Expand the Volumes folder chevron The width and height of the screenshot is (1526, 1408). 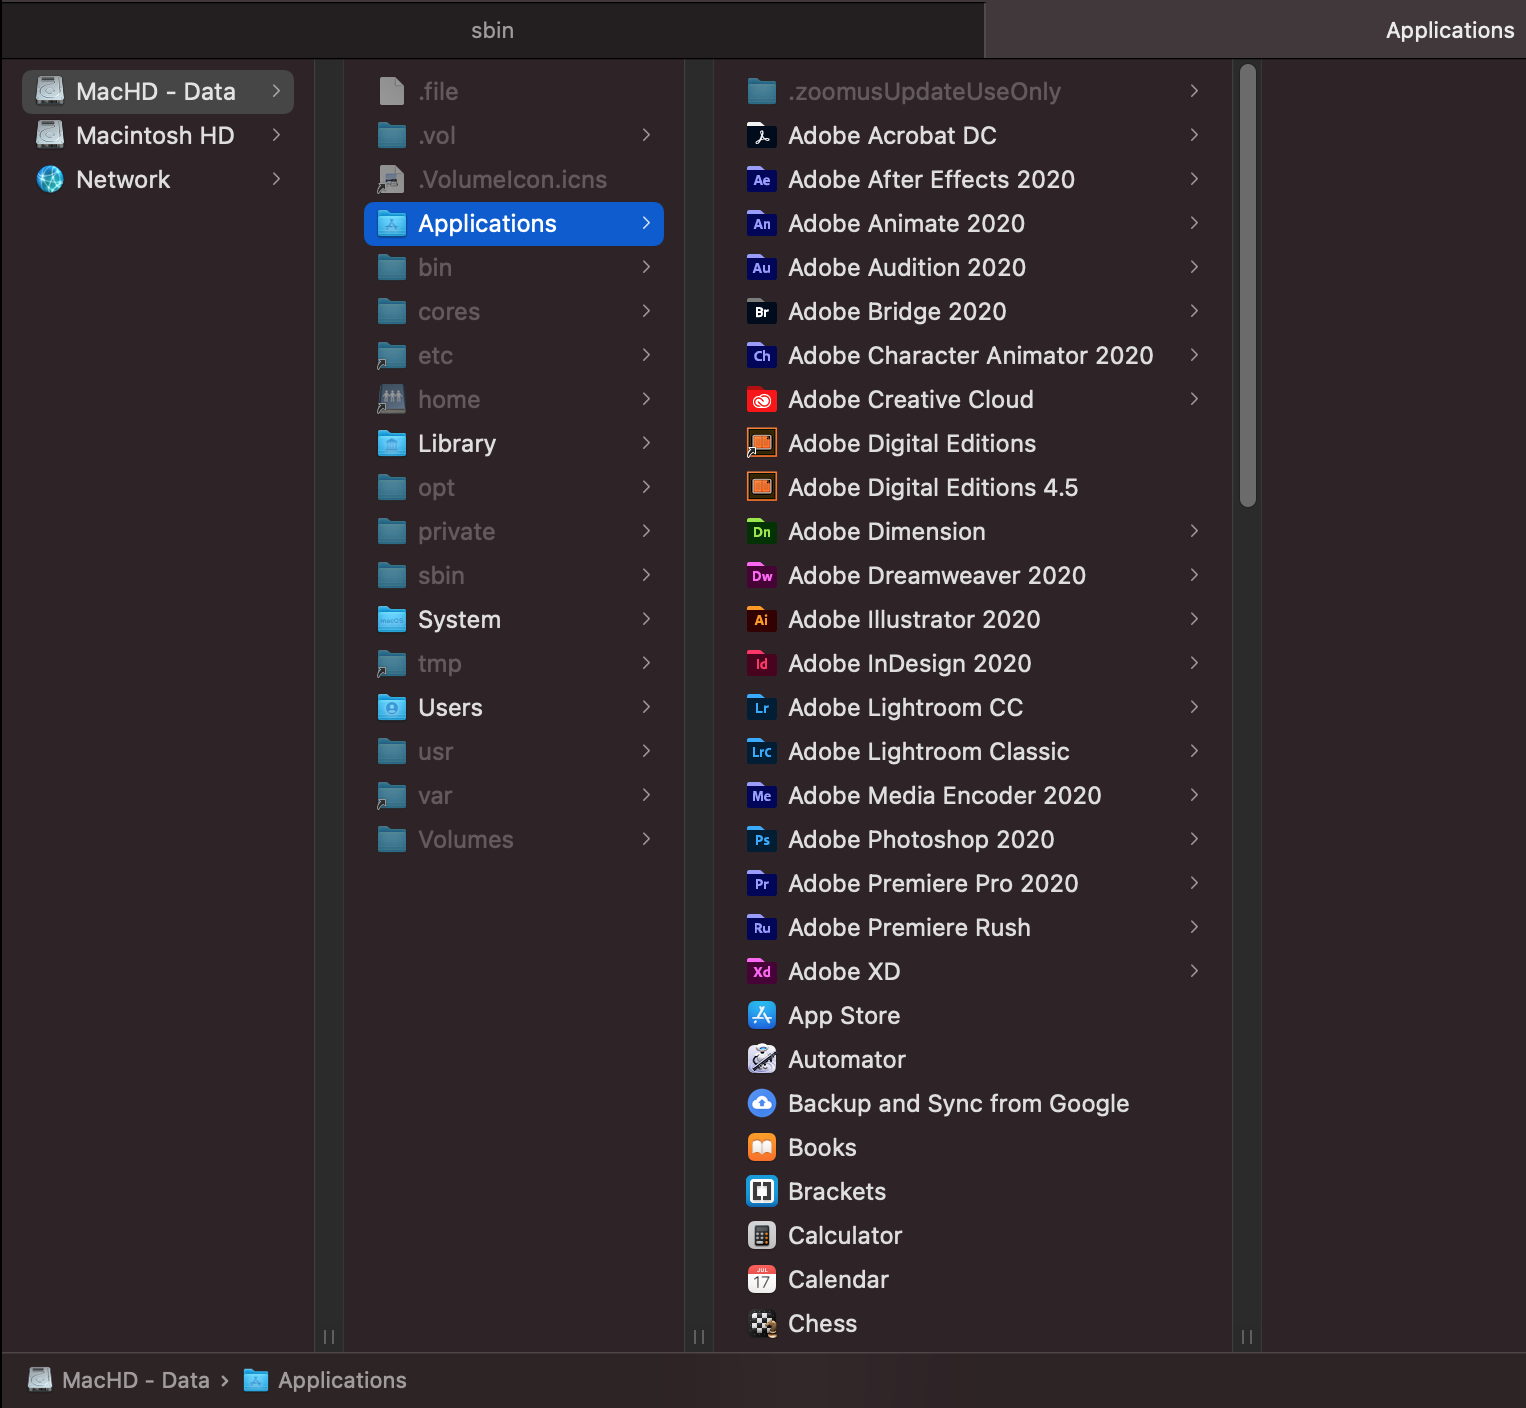(647, 839)
